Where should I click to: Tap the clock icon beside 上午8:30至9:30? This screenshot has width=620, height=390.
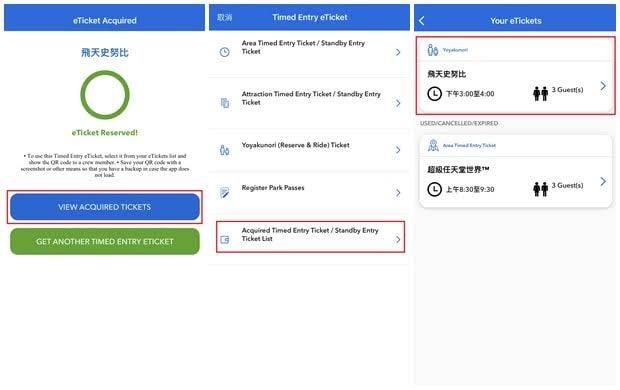click(435, 189)
